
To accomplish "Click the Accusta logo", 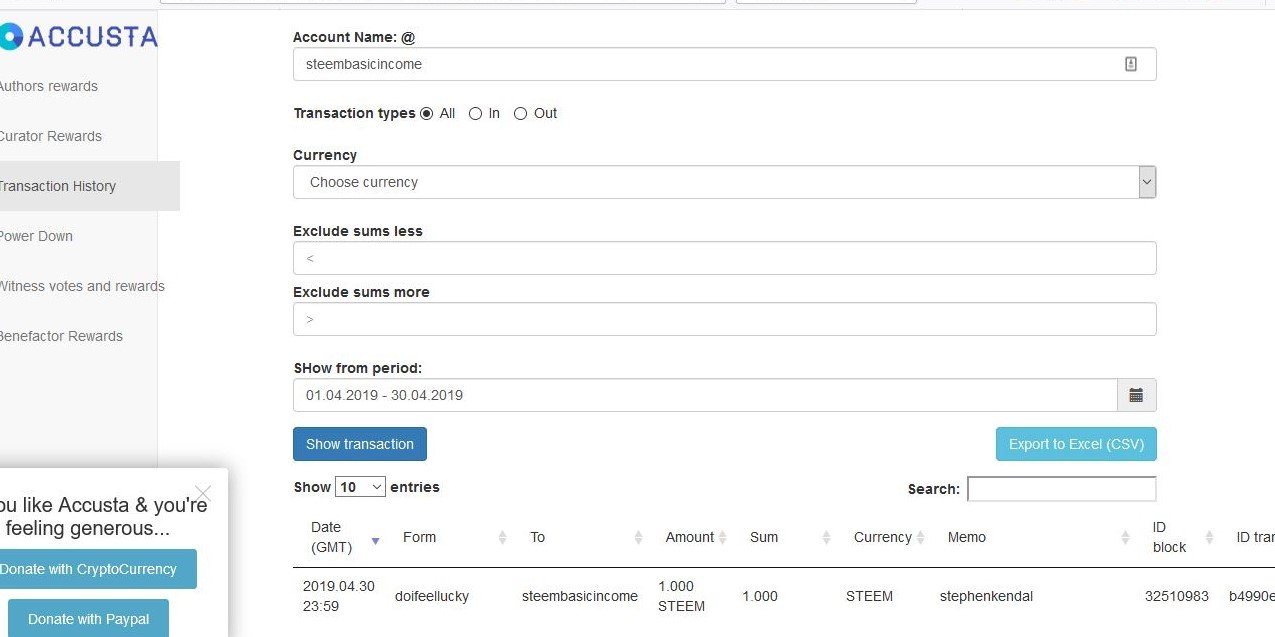I will point(78,37).
